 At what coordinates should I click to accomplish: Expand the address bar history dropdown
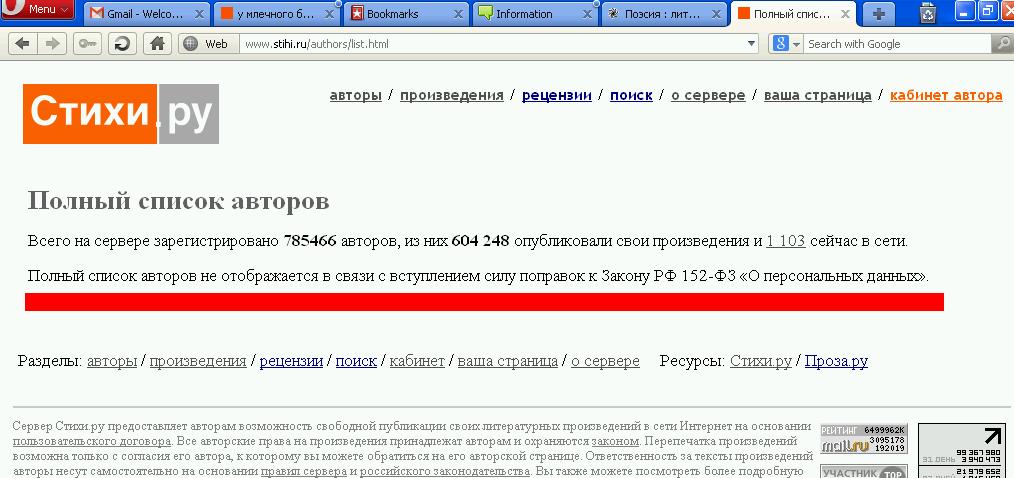pos(751,44)
